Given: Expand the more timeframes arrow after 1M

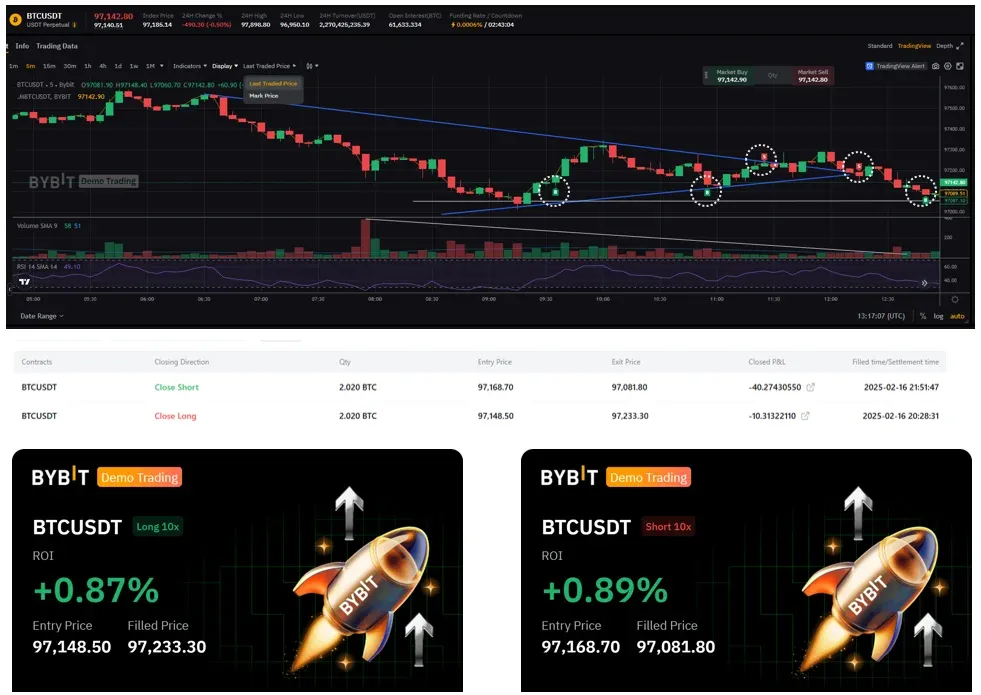Looking at the screenshot, I should tap(162, 66).
